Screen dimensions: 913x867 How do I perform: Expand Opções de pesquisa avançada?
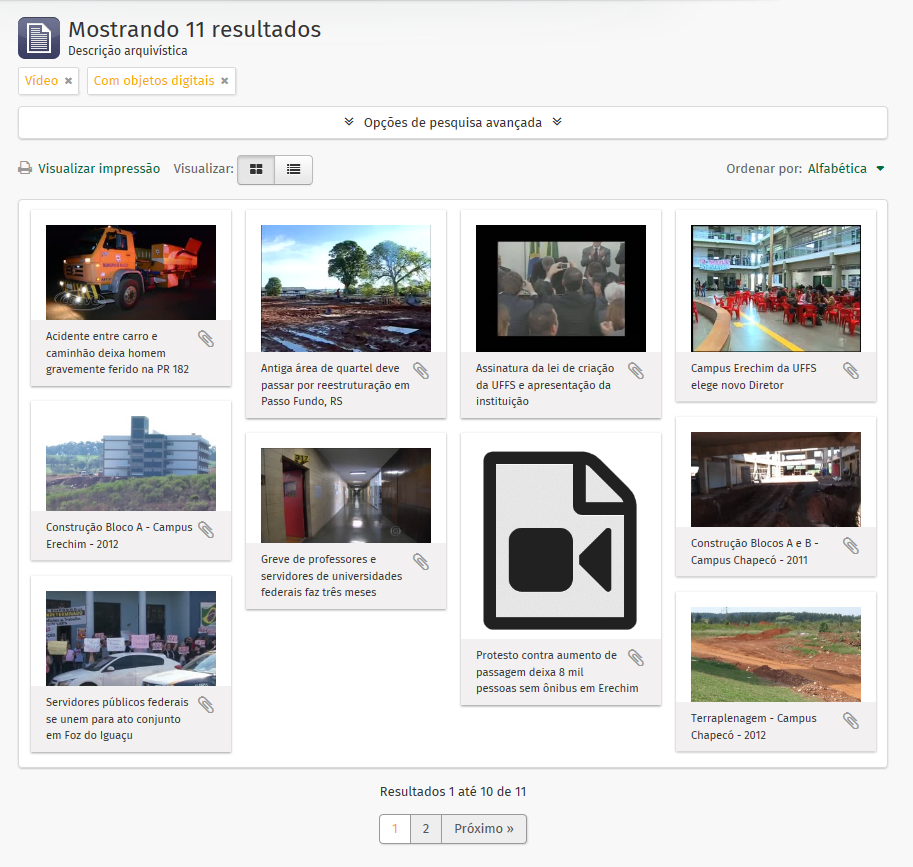click(x=452, y=122)
